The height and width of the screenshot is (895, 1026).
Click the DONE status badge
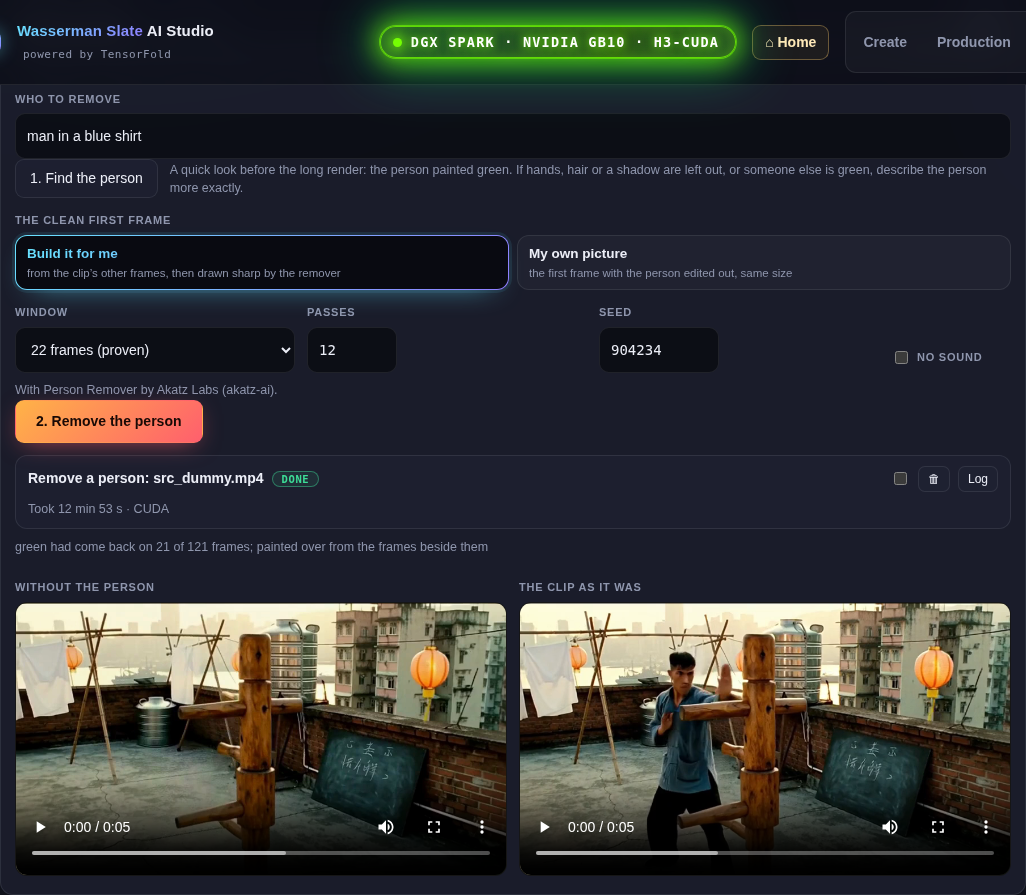point(295,479)
